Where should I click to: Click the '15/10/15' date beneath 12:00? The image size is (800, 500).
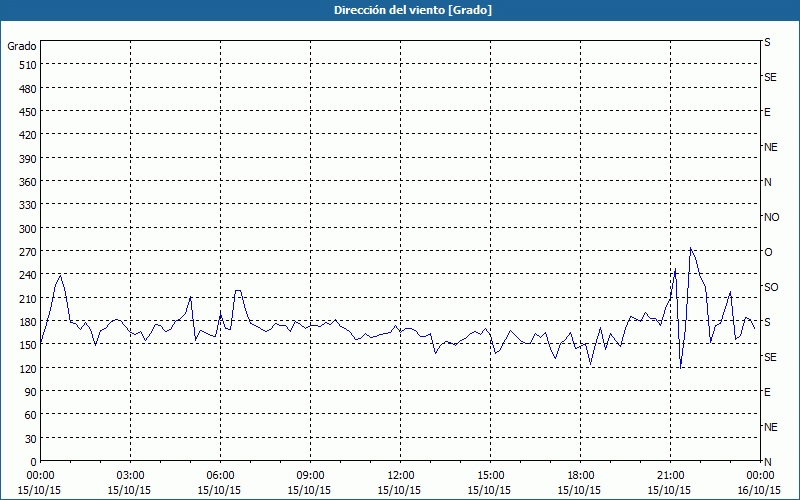click(x=399, y=490)
